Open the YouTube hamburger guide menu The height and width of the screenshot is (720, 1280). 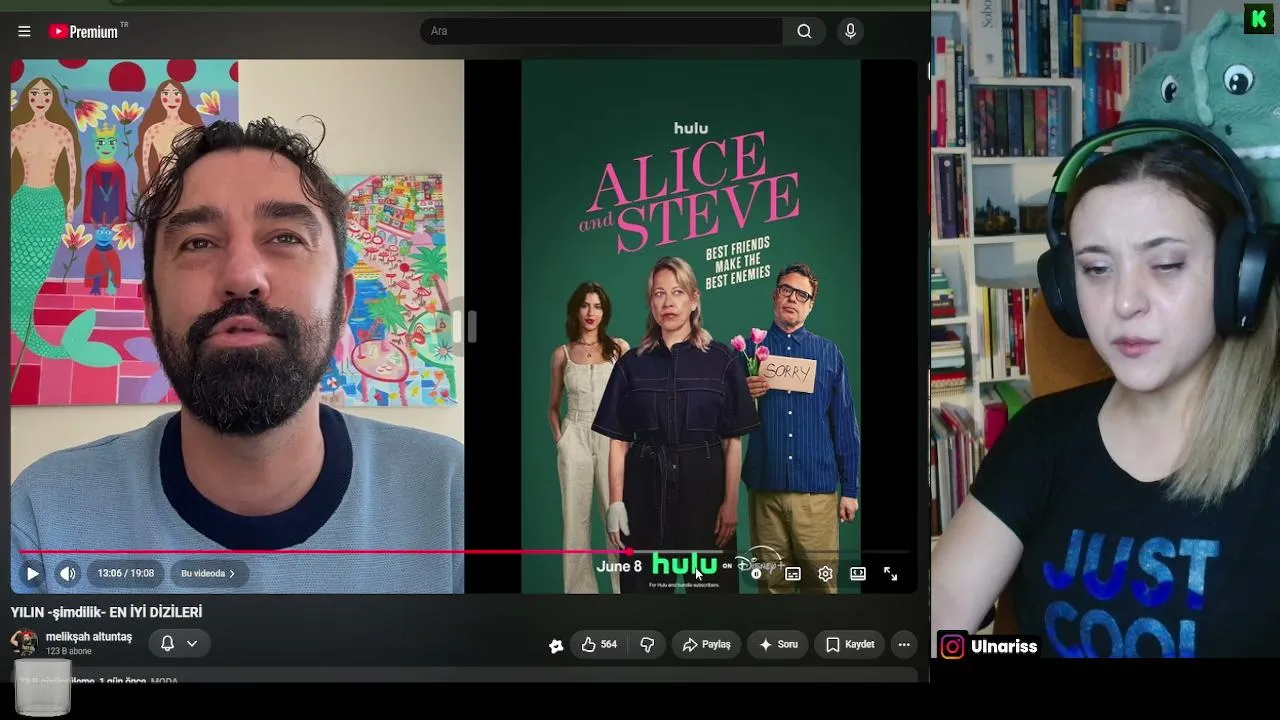pos(24,31)
